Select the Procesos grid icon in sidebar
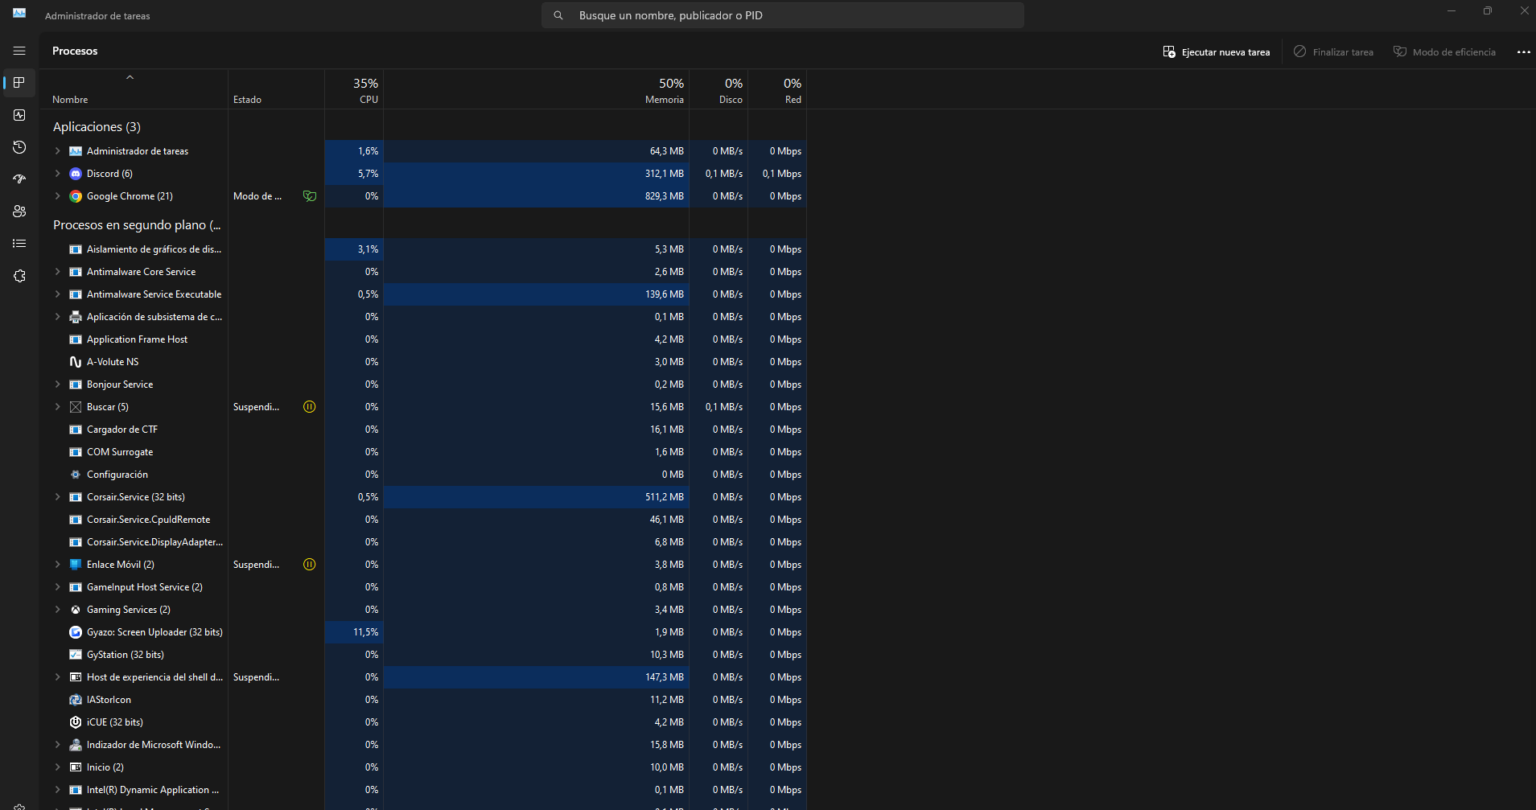Image resolution: width=1536 pixels, height=810 pixels. tap(18, 83)
